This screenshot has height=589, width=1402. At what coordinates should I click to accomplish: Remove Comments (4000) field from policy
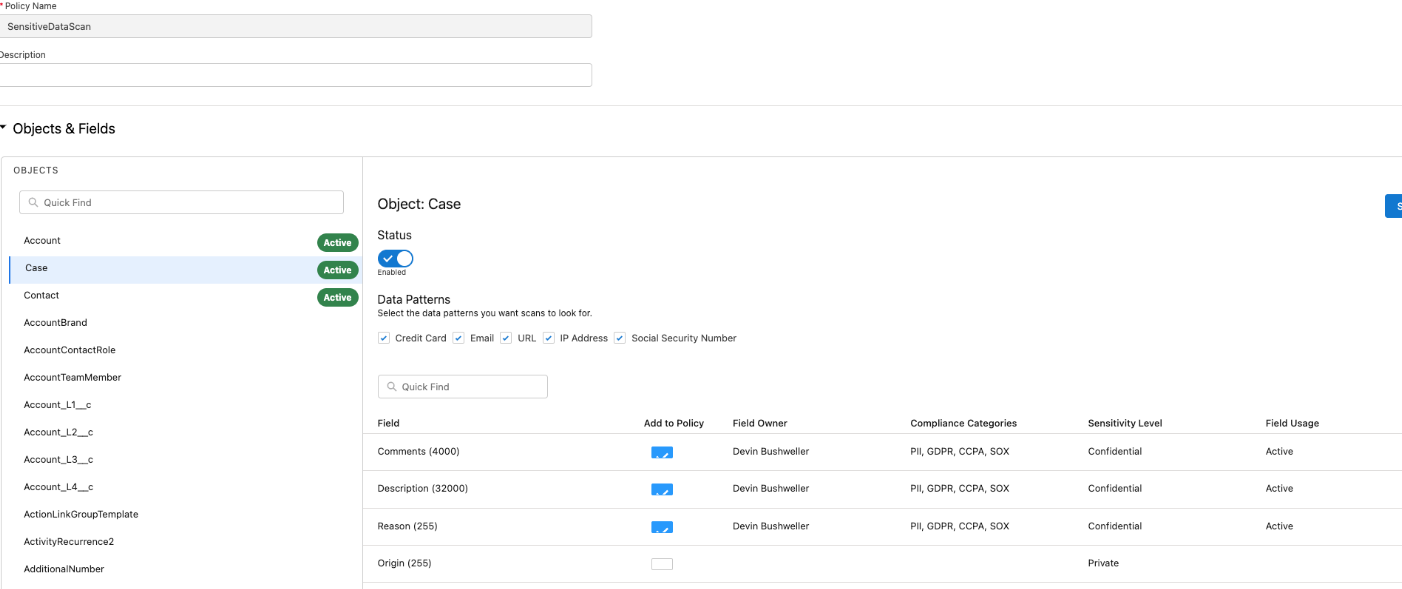662,452
